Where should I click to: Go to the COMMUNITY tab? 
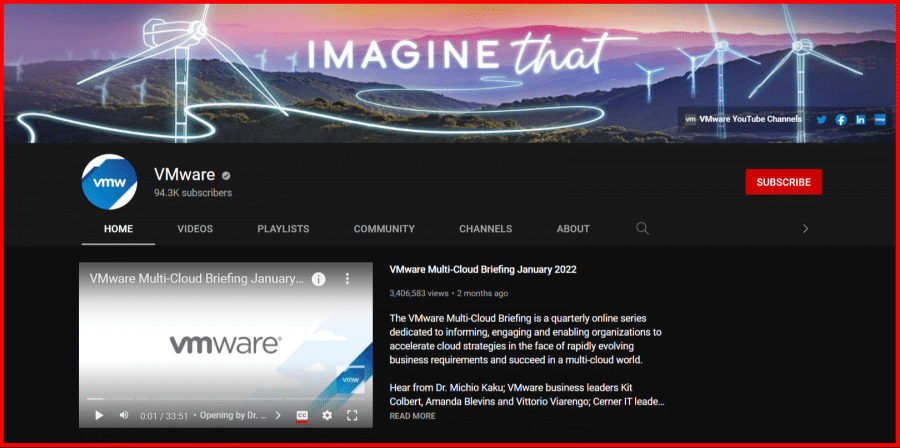pos(384,229)
